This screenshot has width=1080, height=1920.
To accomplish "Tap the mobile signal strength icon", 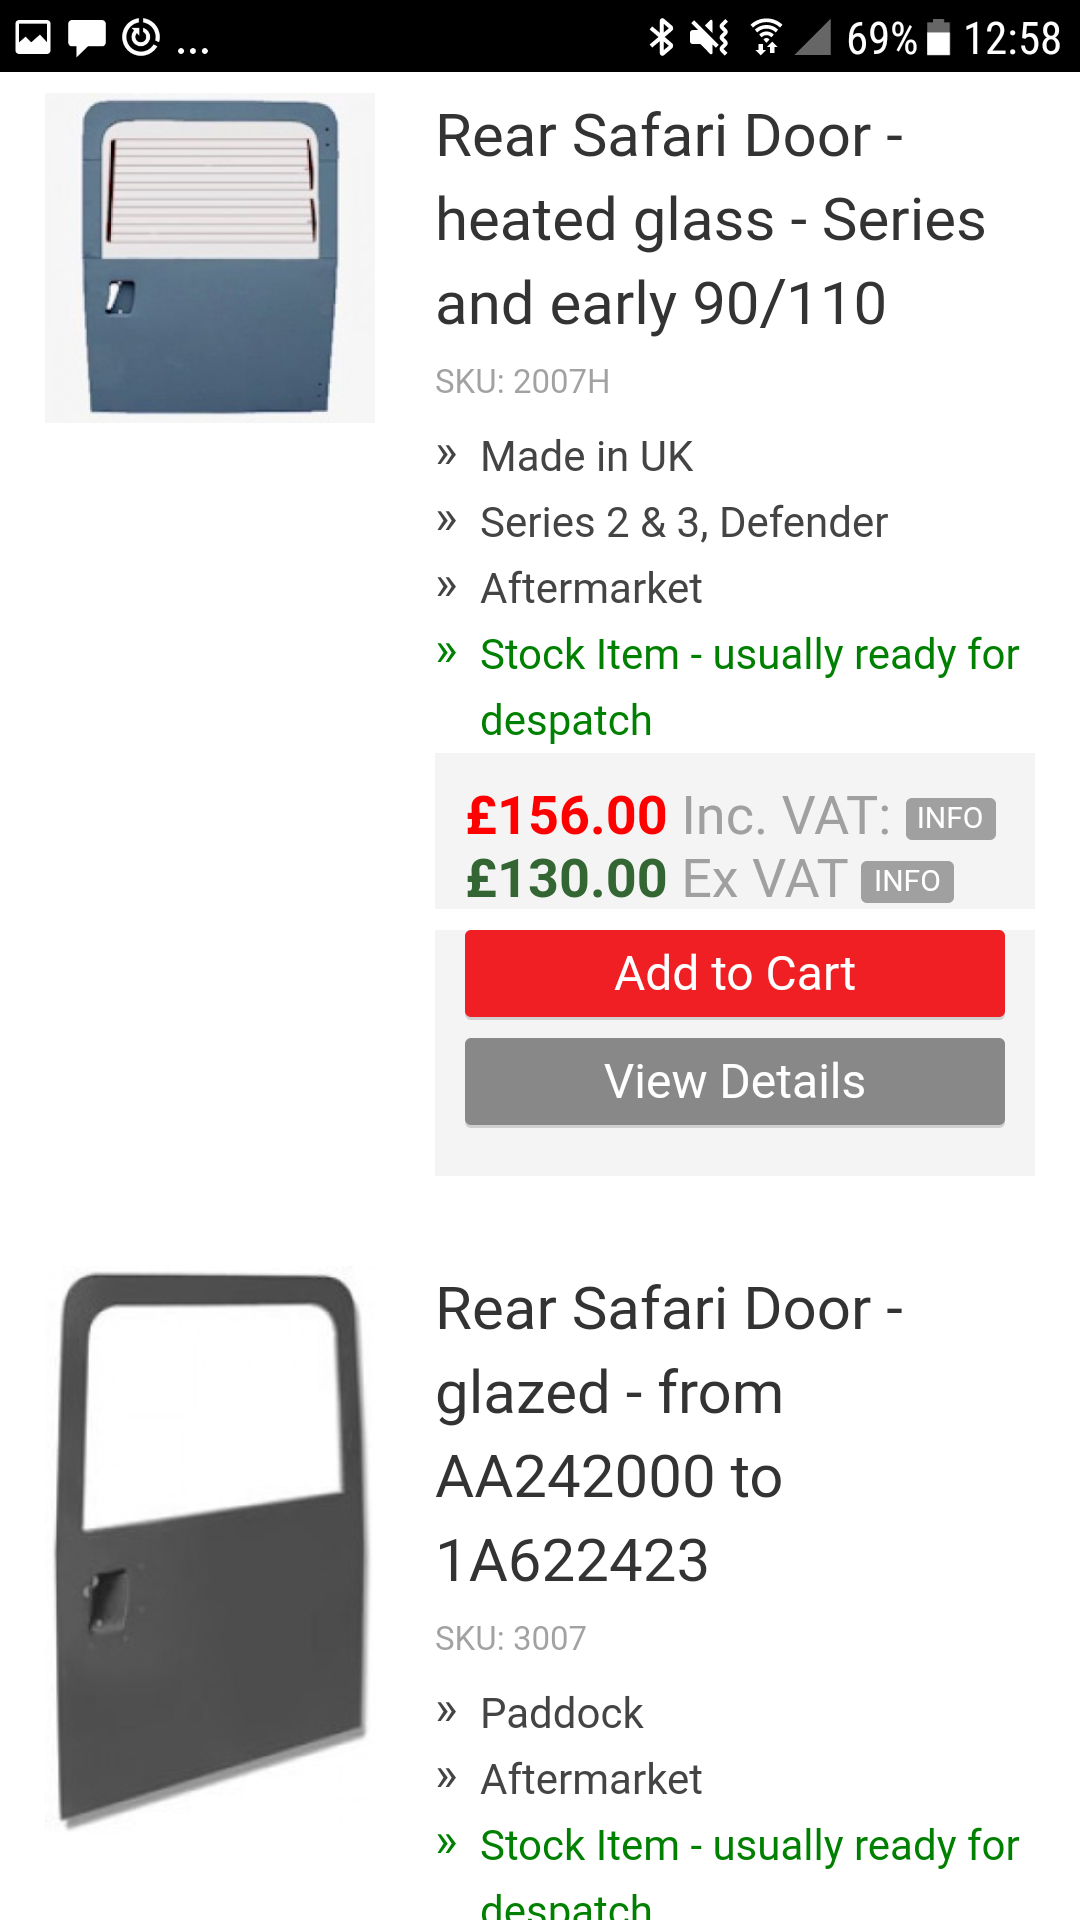I will 813,38.
